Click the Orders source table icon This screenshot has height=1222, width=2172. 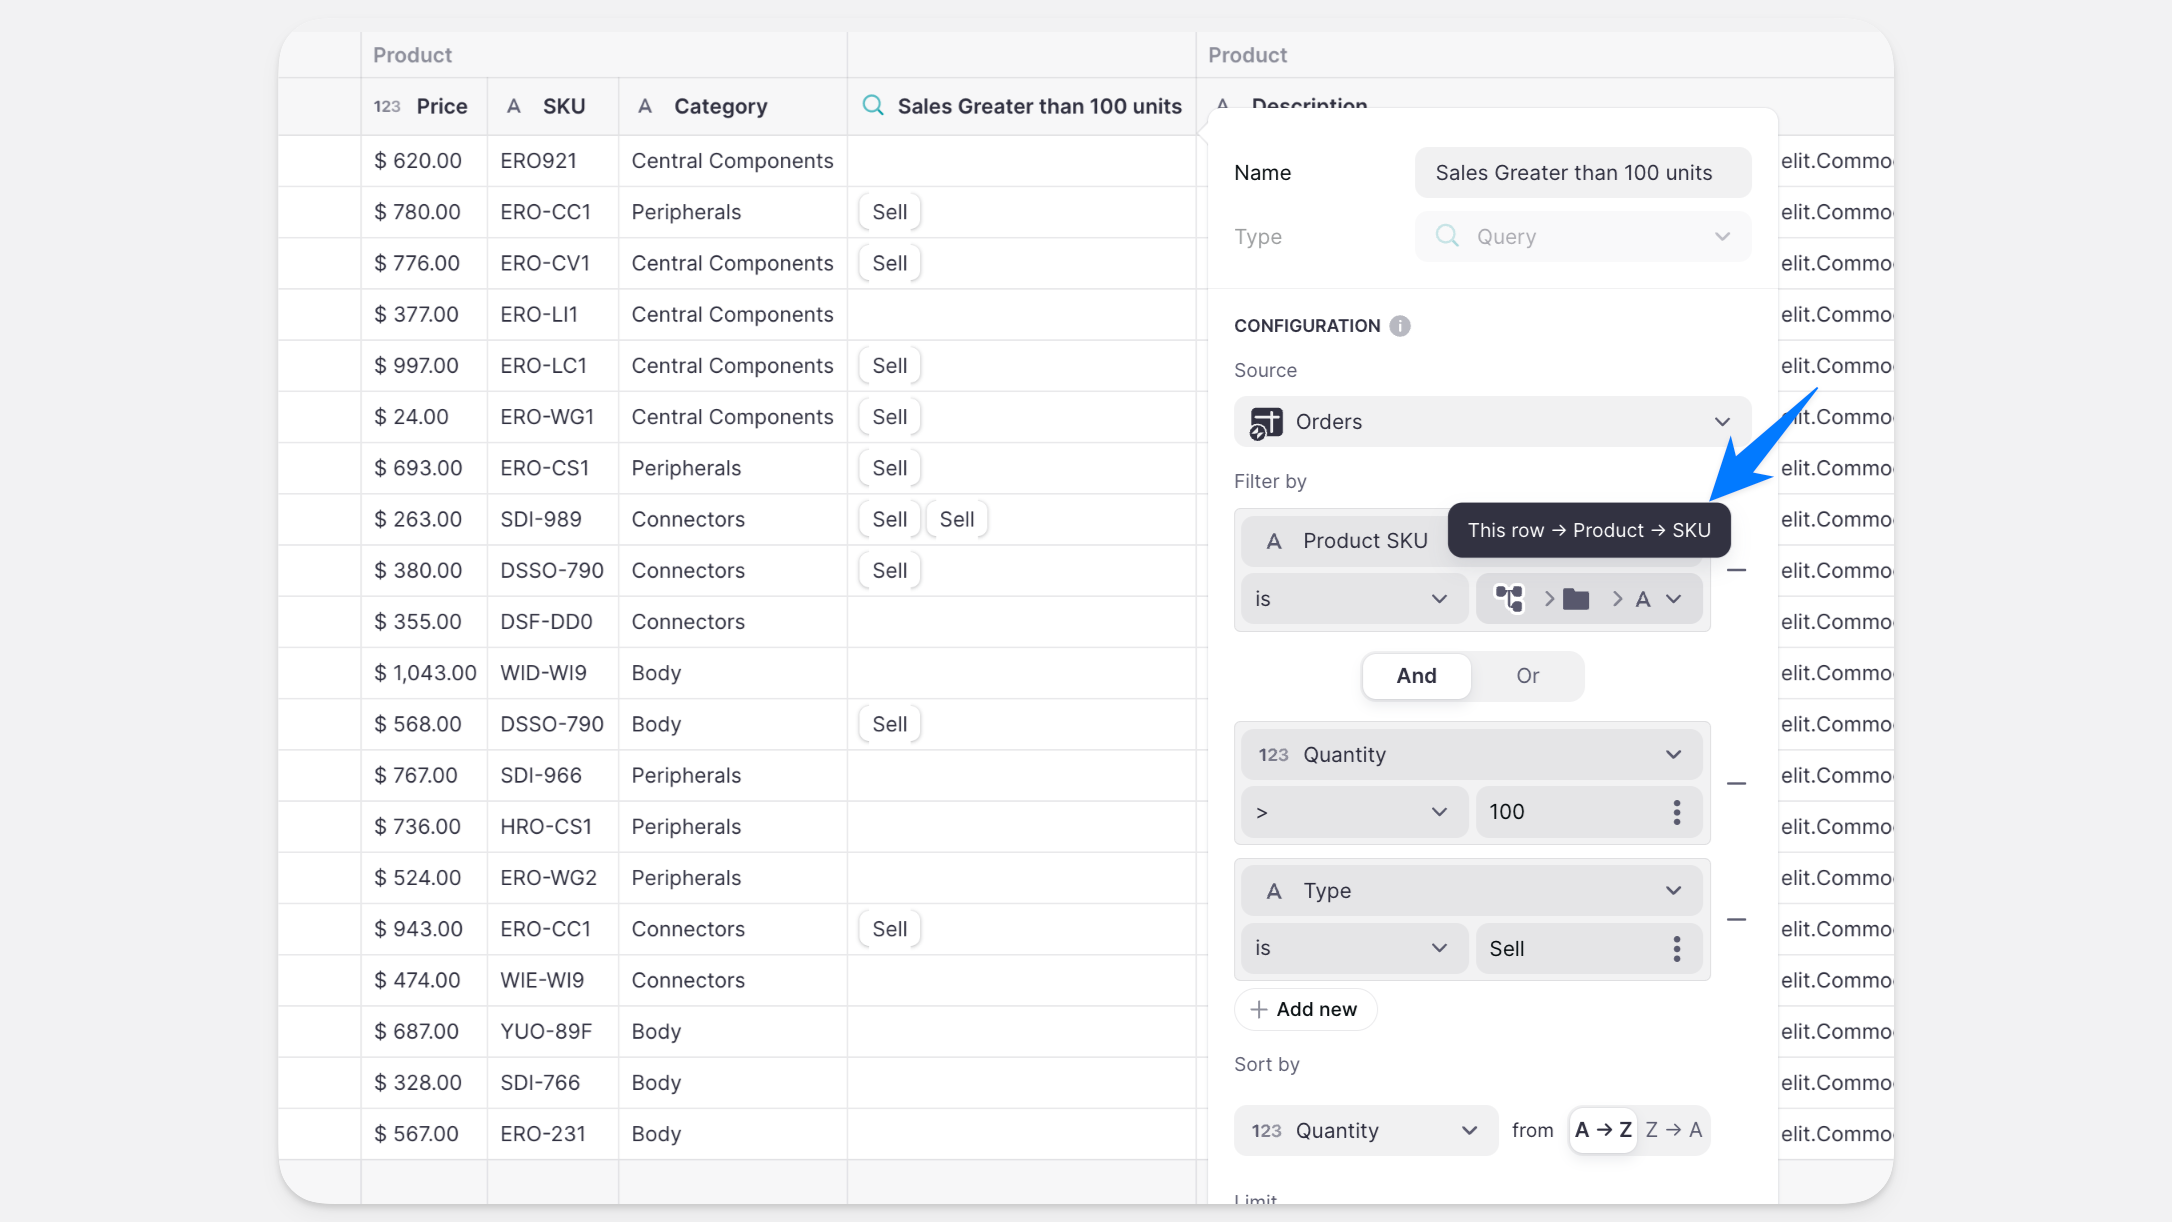(1266, 422)
